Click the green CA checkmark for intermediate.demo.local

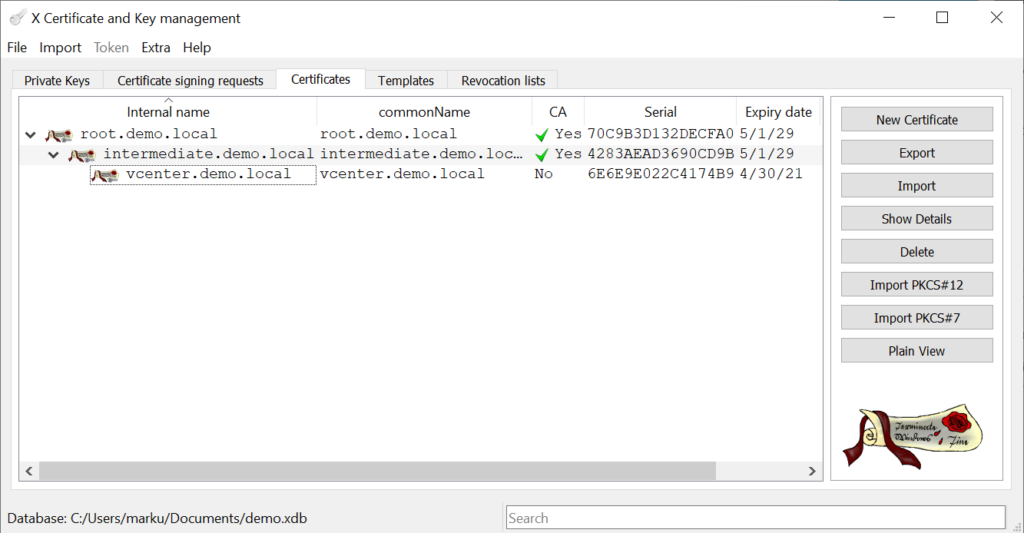(x=542, y=154)
